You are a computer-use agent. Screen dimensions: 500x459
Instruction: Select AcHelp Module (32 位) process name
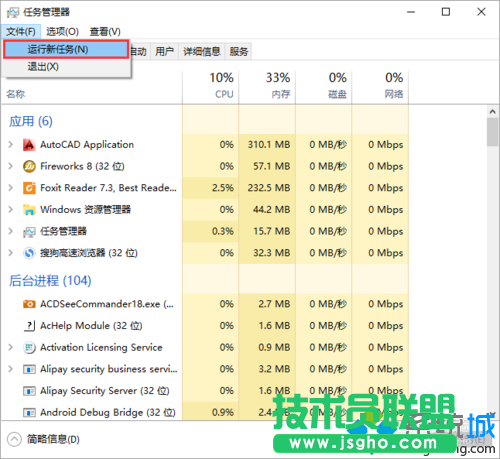point(91,326)
